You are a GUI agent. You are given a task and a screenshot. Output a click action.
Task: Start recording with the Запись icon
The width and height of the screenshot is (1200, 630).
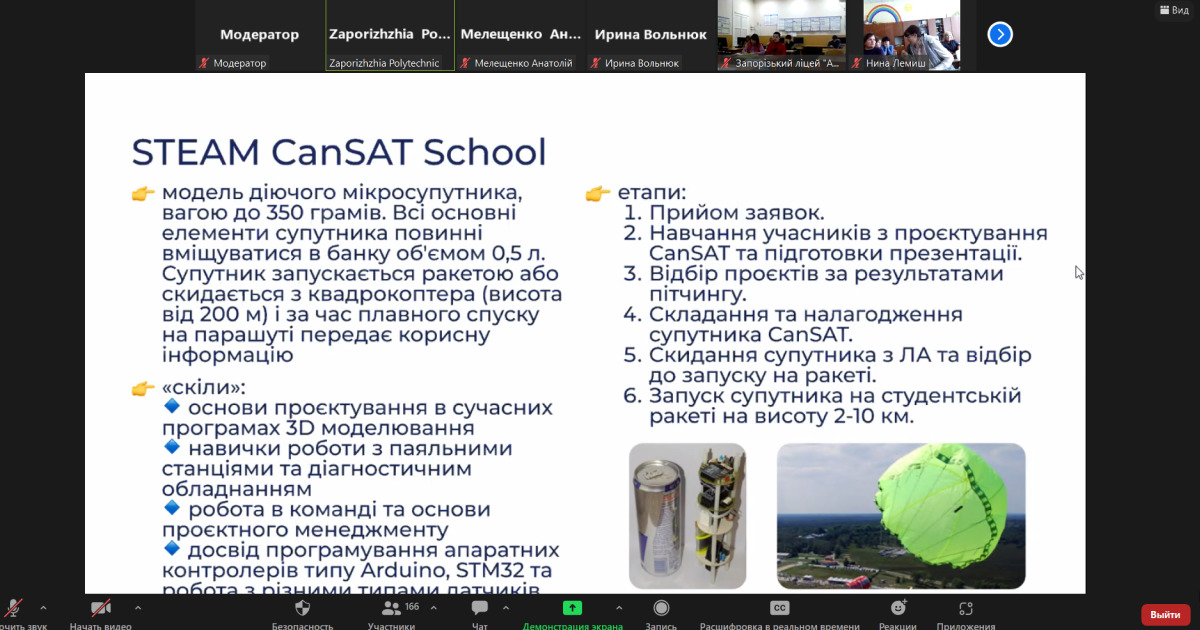(661, 608)
